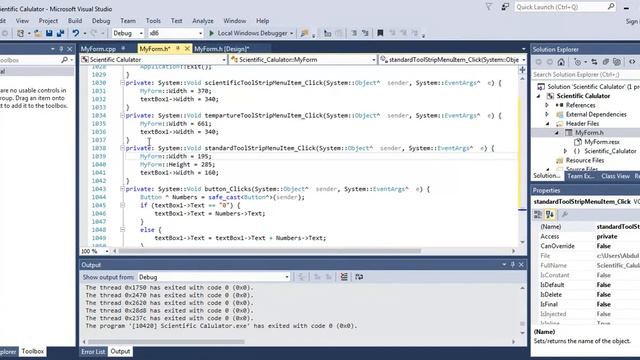This screenshot has height=360, width=640.
Task: Pin the MyForm.h tab
Action: click(x=178, y=49)
